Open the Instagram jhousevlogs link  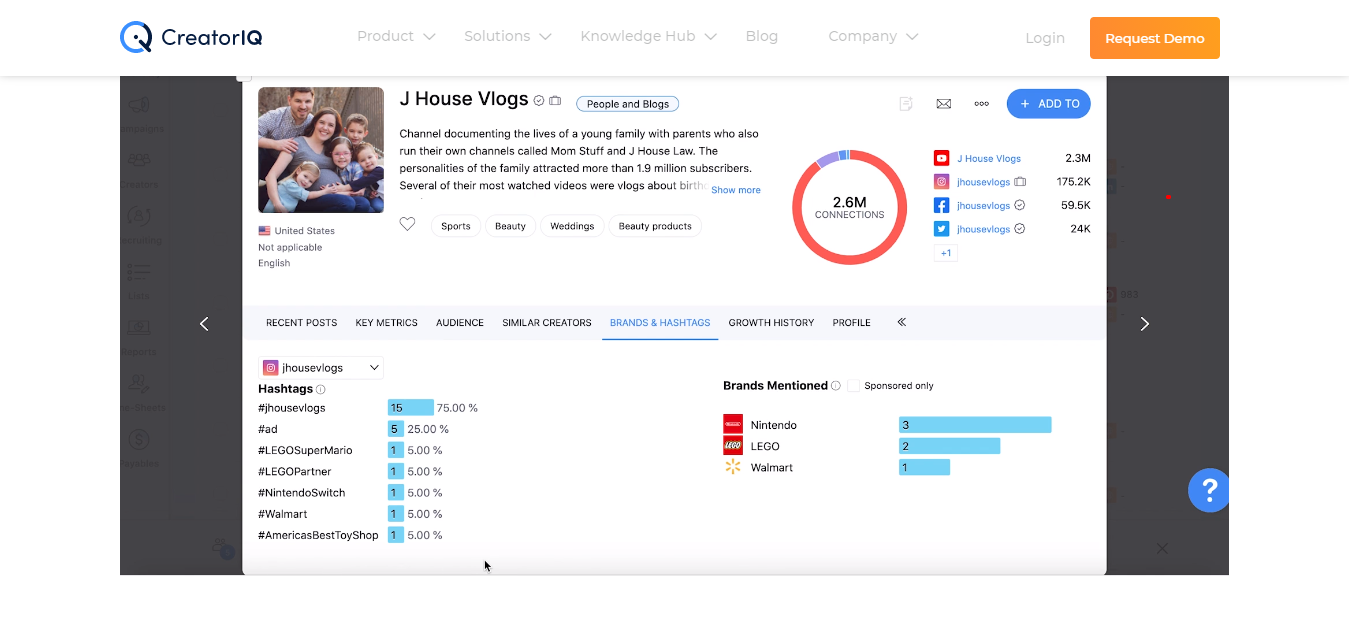click(984, 182)
